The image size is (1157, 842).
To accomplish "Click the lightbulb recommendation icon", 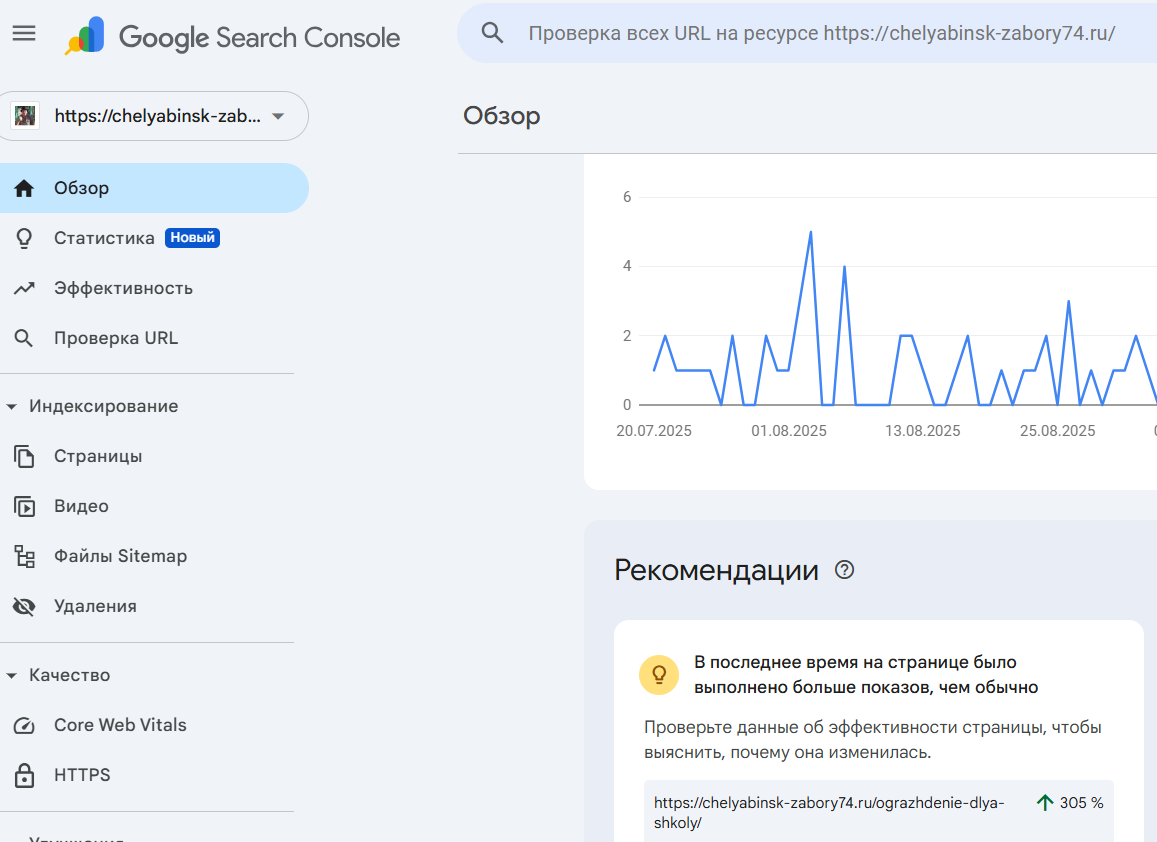I will pyautogui.click(x=659, y=675).
